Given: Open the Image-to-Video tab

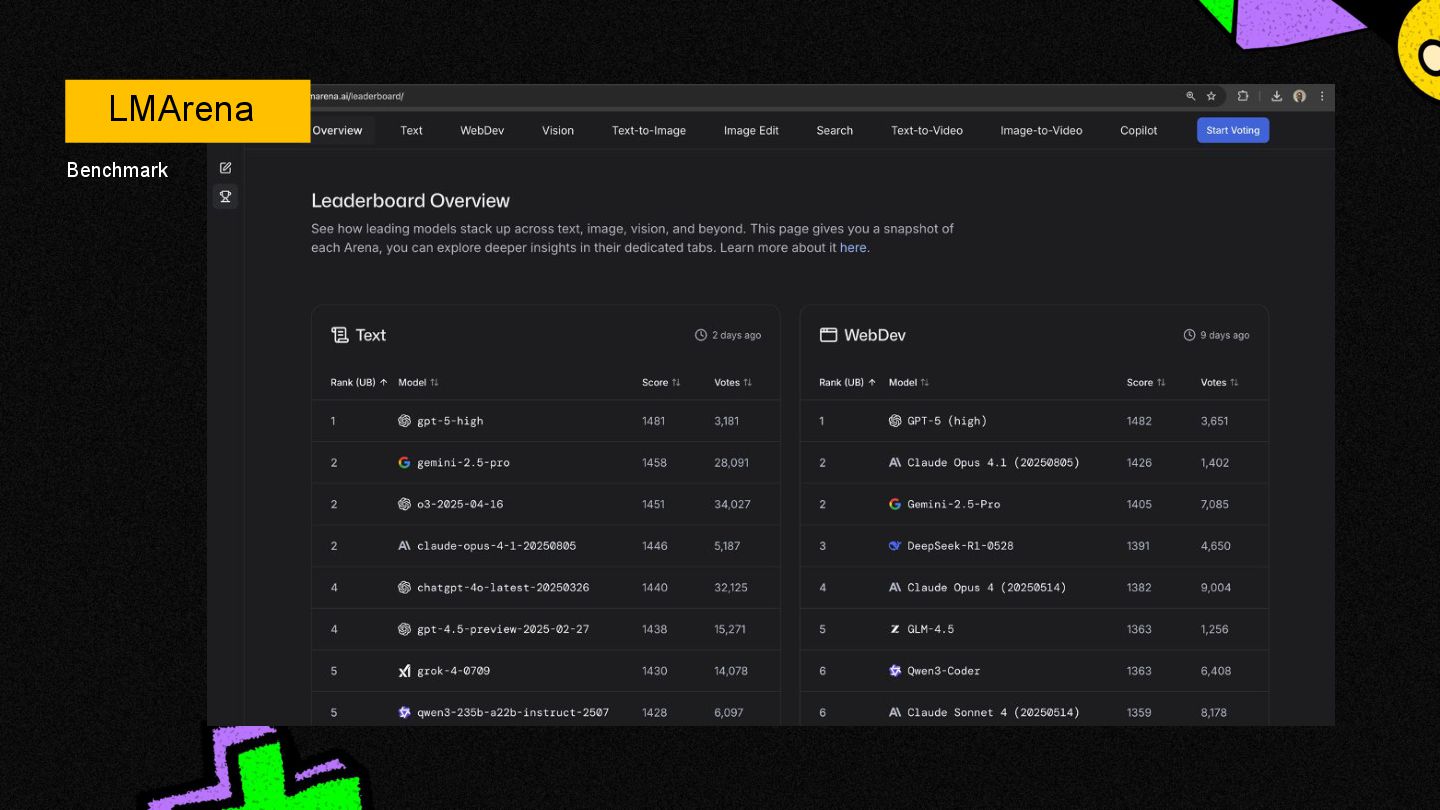Looking at the screenshot, I should click(x=1041, y=130).
